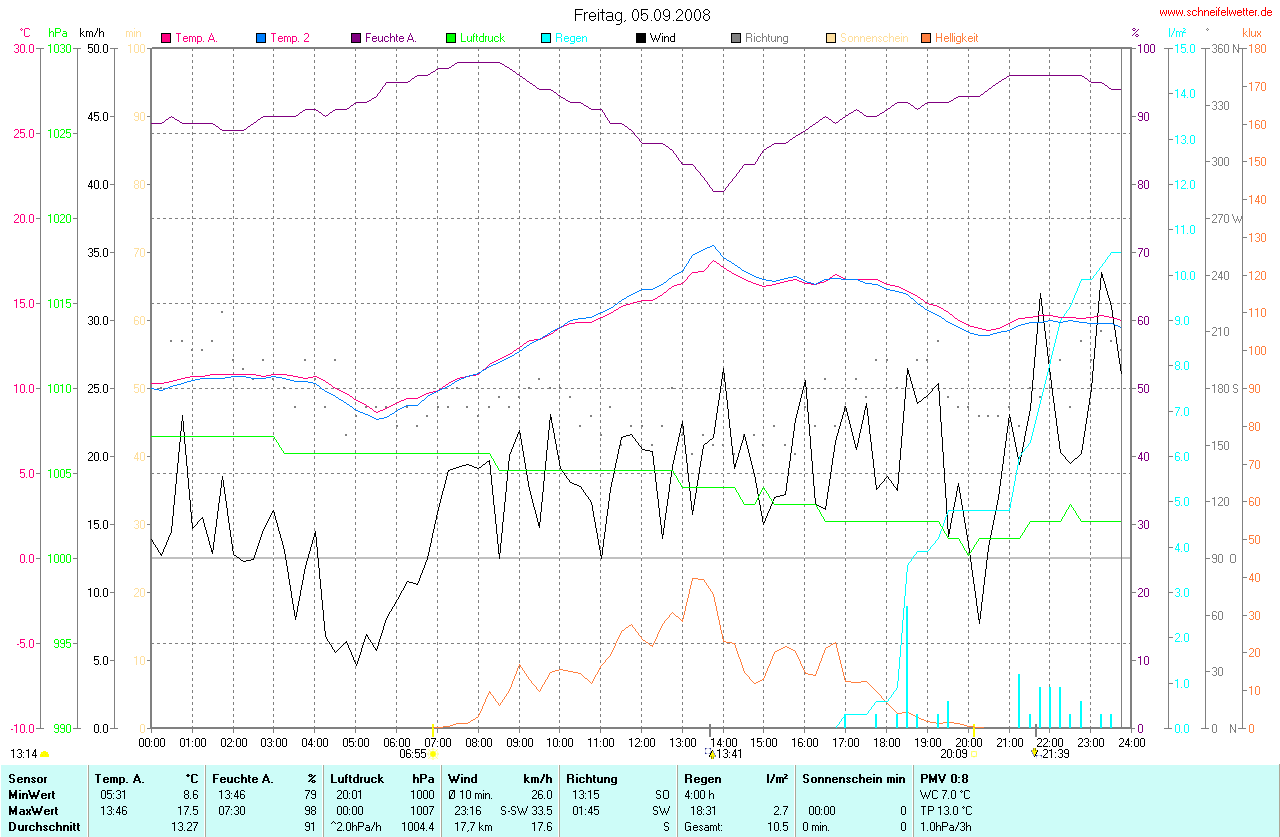
Task: Click the cyan Regen legend swatch
Action: tap(547, 38)
